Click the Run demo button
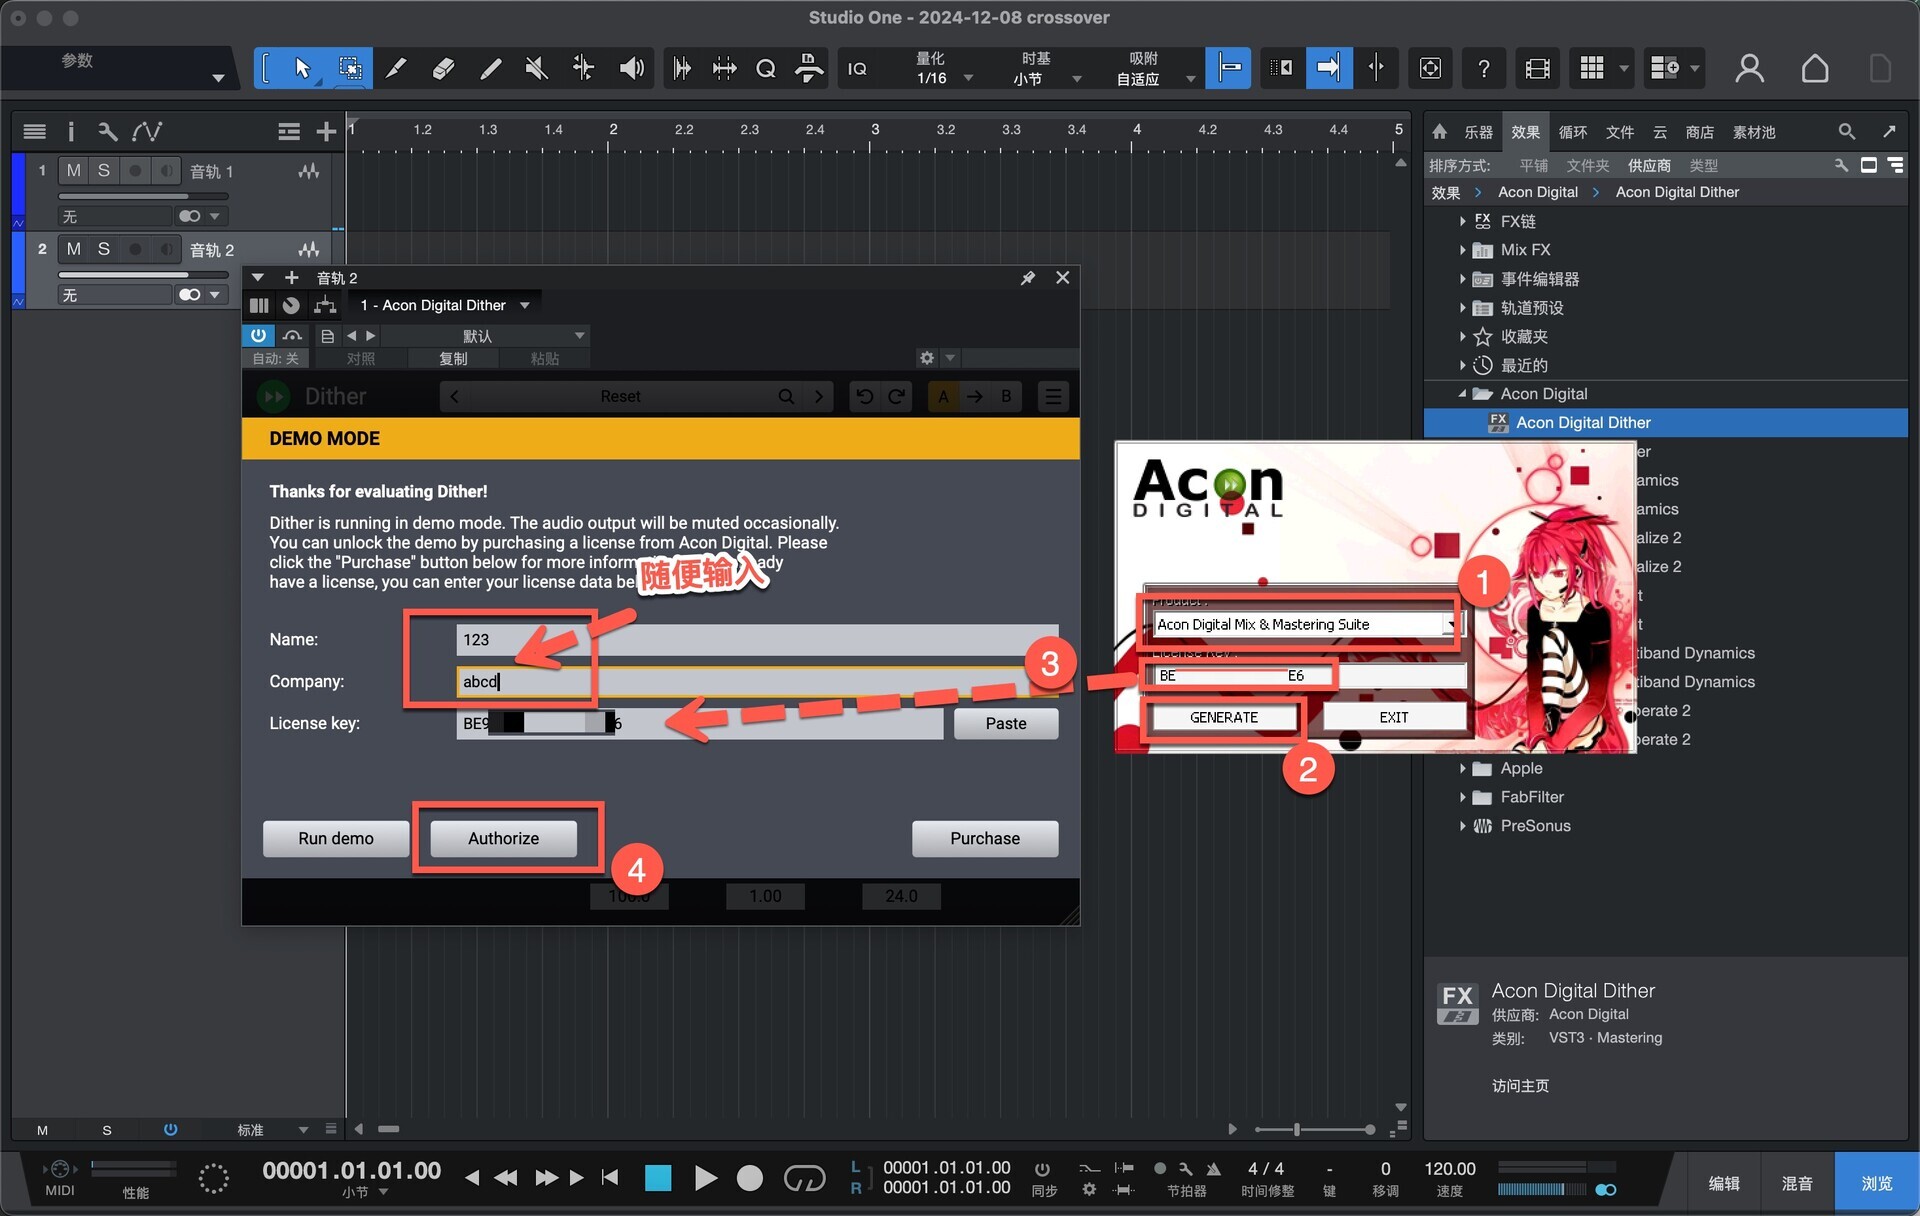This screenshot has height=1216, width=1920. pos(336,838)
